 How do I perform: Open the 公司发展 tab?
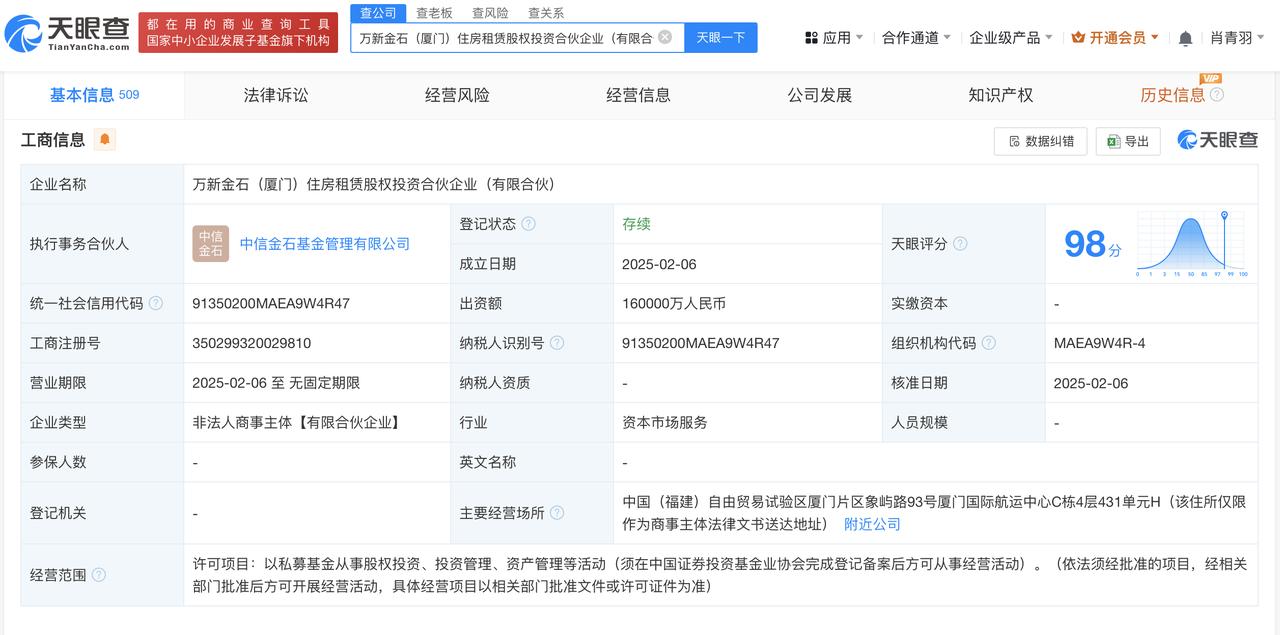(819, 95)
